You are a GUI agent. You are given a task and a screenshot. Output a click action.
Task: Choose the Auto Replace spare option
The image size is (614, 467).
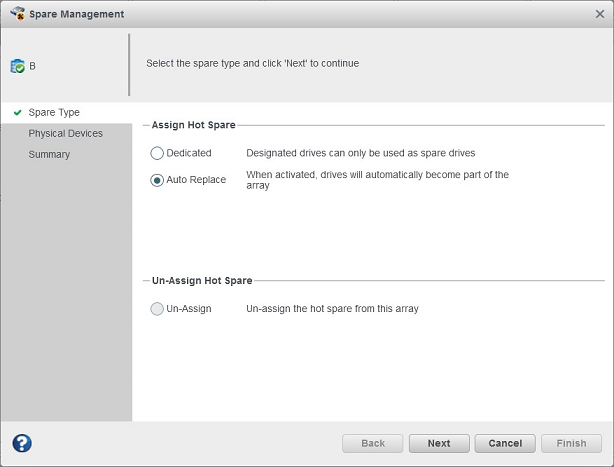[157, 180]
